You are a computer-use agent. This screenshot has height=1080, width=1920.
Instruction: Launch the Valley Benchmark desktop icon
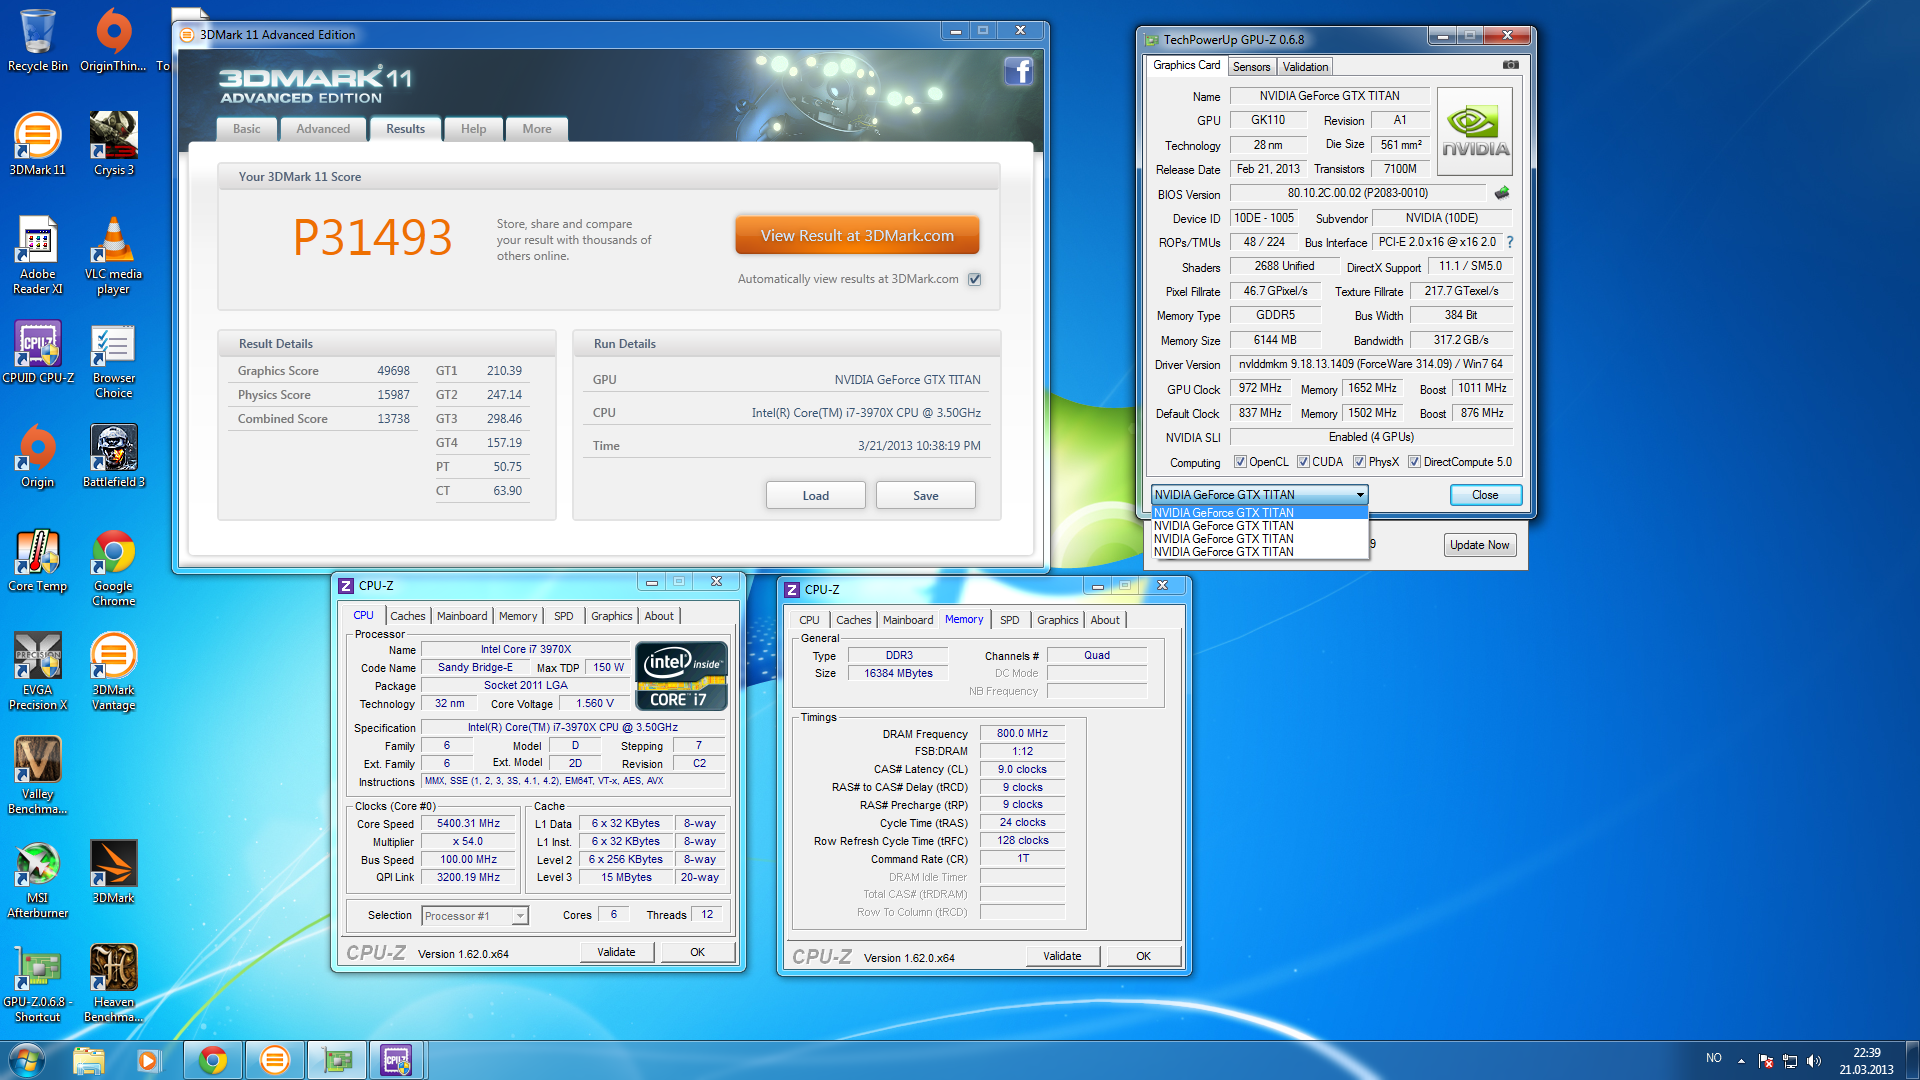38,776
